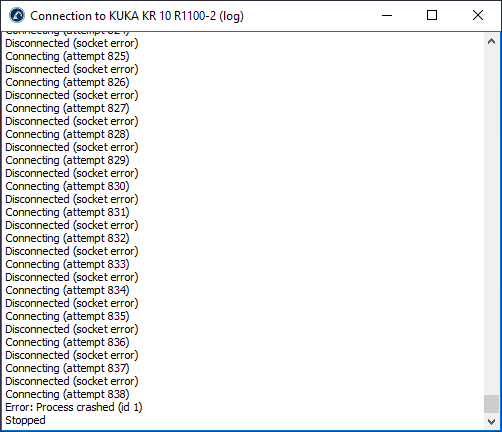Click the 'Connecting (attempt 838)' line

tap(67, 394)
